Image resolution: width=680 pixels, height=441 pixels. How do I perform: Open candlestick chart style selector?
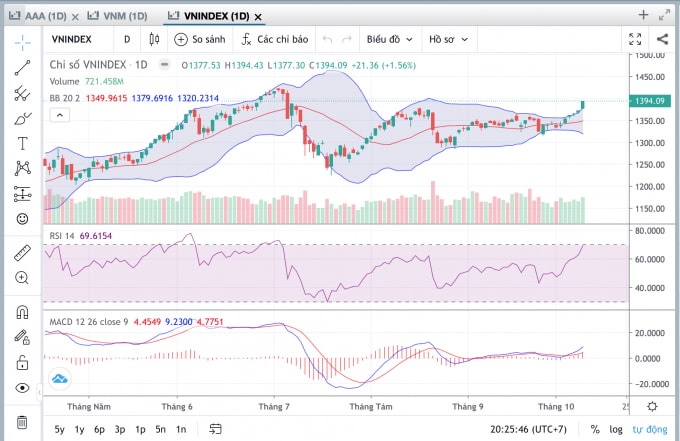coord(154,39)
